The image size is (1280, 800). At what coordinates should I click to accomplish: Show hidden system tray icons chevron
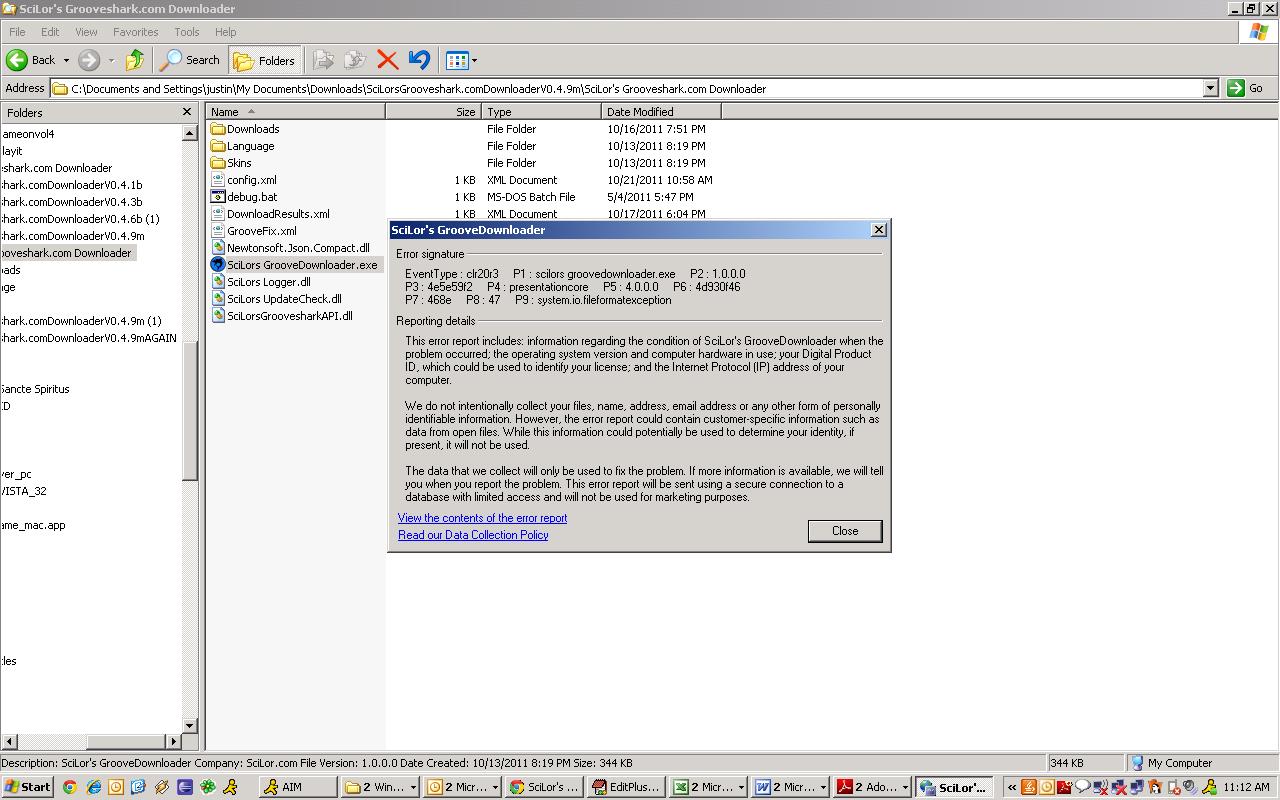pyautogui.click(x=1011, y=787)
